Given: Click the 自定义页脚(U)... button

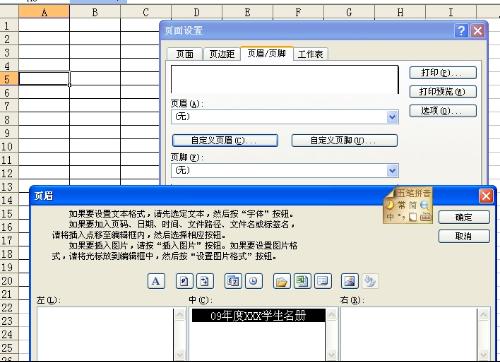Looking at the screenshot, I should click(344, 140).
